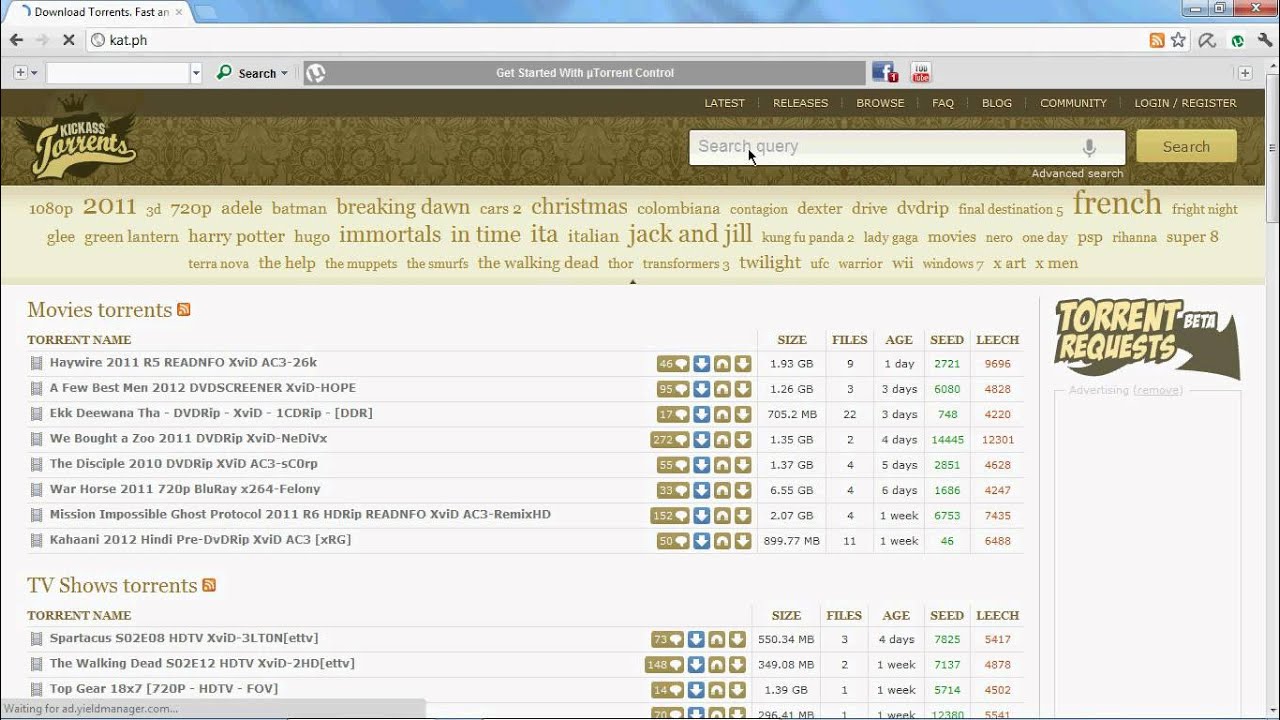This screenshot has height=720, width=1280.
Task: Click LOGIN / REGISTER
Action: pos(1185,103)
